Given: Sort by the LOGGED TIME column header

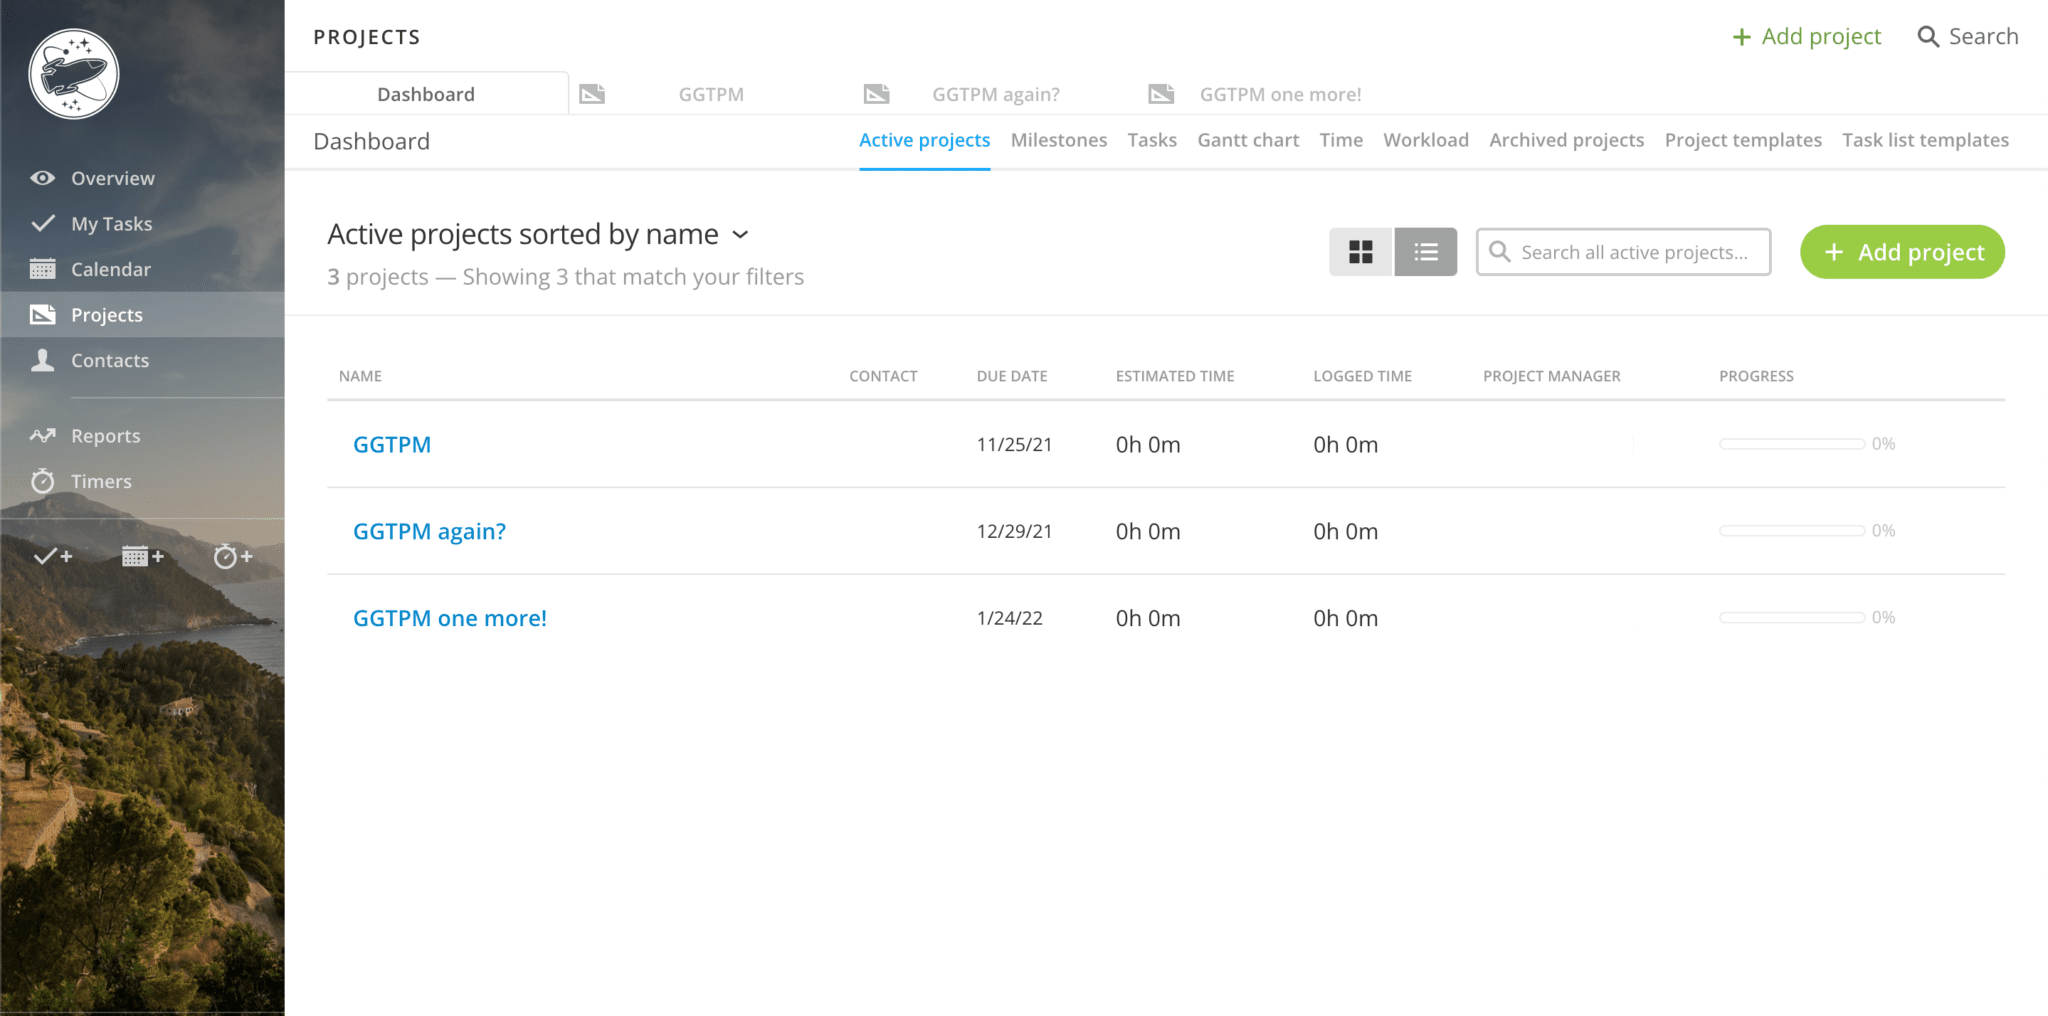Looking at the screenshot, I should (x=1362, y=376).
